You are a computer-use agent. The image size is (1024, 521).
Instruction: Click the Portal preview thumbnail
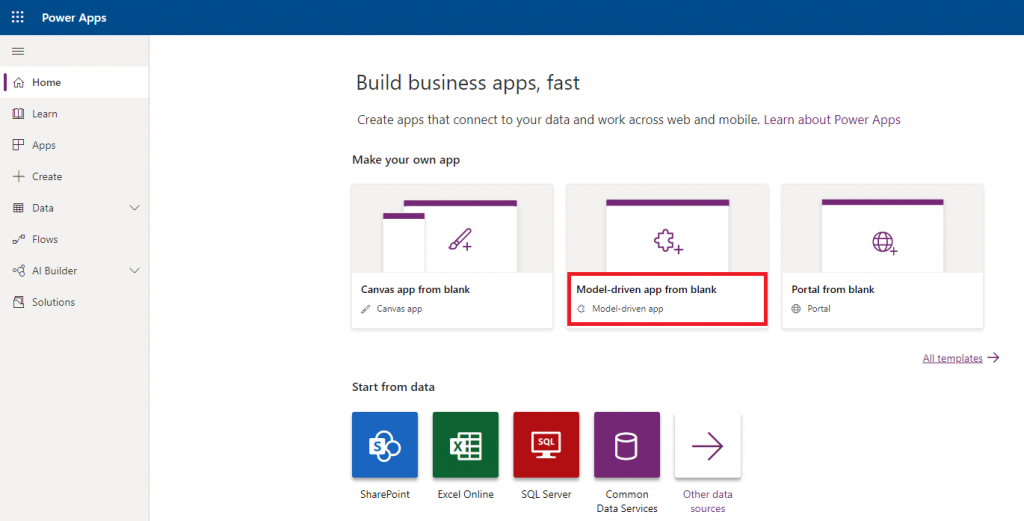click(883, 229)
